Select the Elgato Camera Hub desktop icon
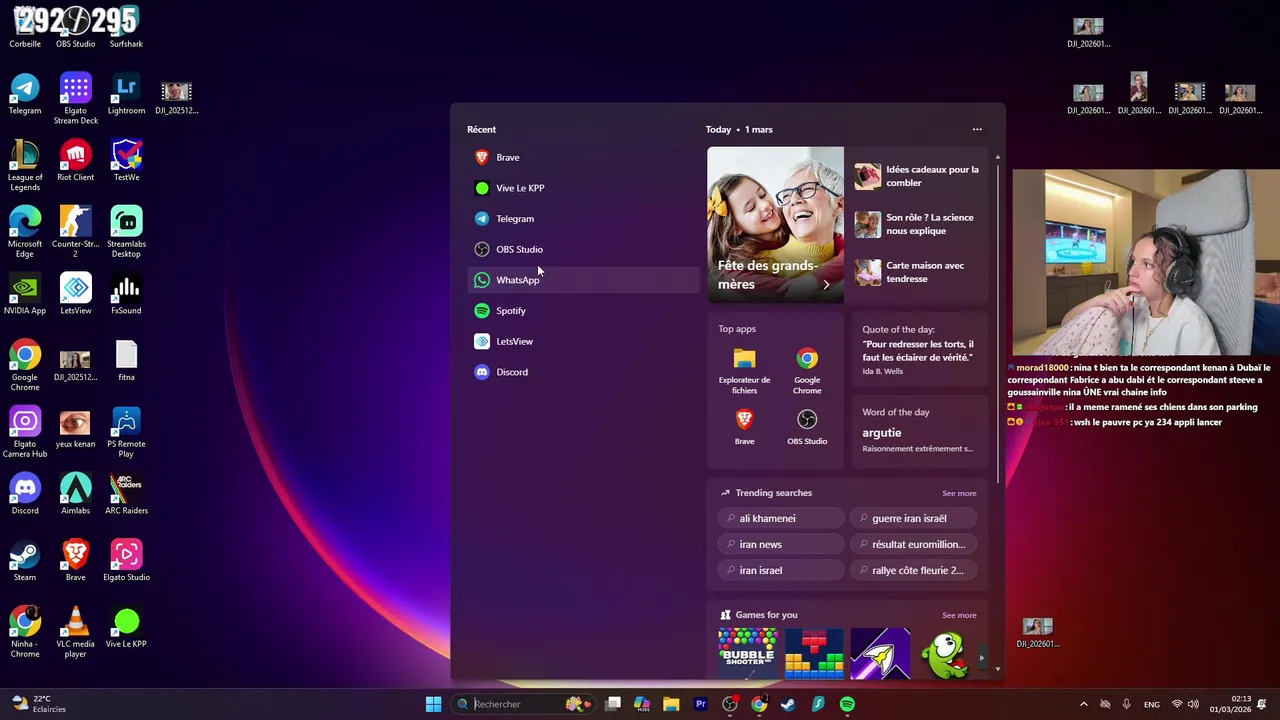This screenshot has width=1280, height=720. [25, 432]
